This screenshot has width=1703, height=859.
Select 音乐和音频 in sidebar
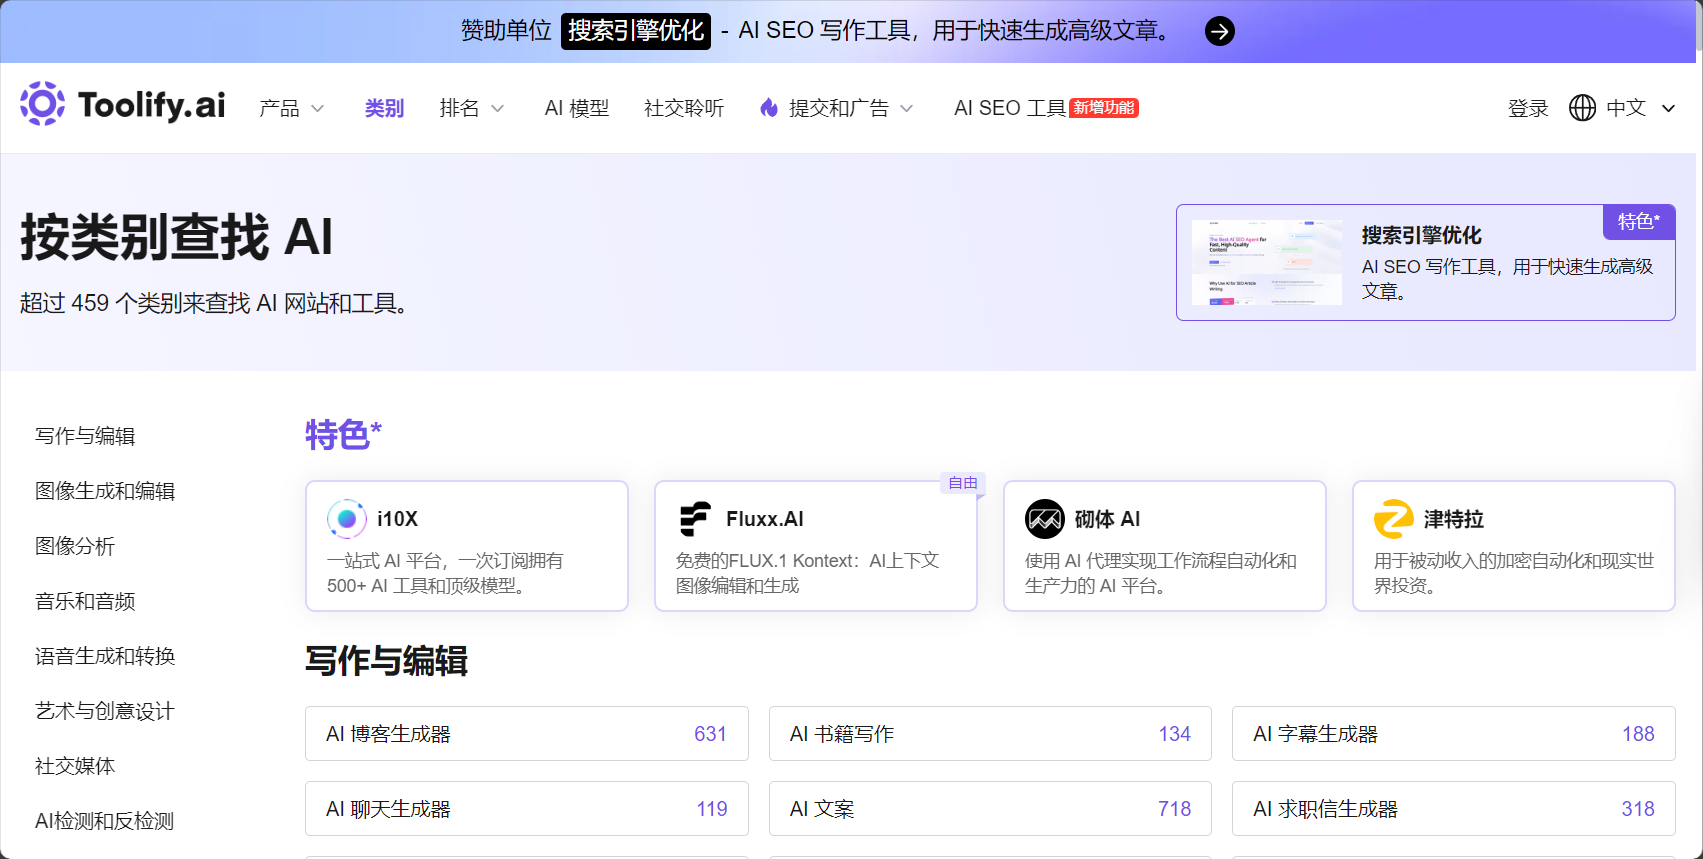point(85,601)
